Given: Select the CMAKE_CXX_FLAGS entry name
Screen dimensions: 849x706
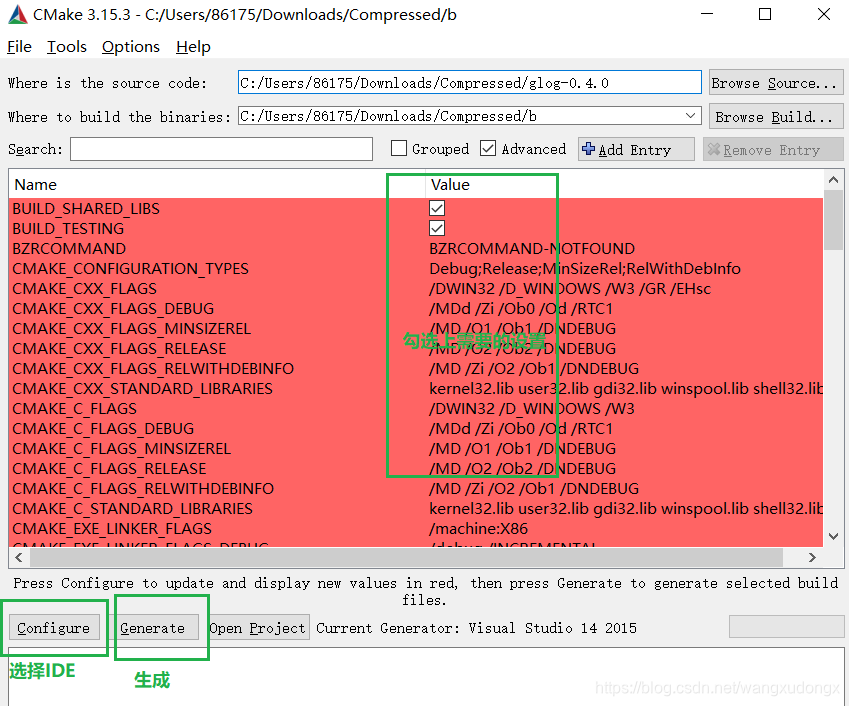Looking at the screenshot, I should (84, 289).
